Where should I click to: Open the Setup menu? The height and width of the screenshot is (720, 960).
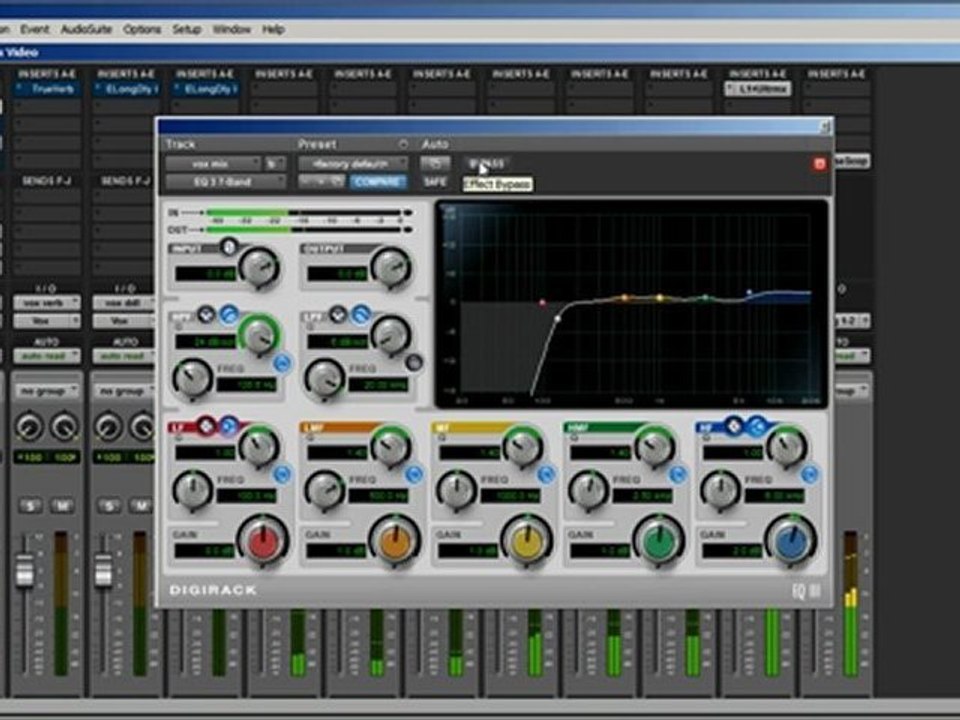[187, 29]
